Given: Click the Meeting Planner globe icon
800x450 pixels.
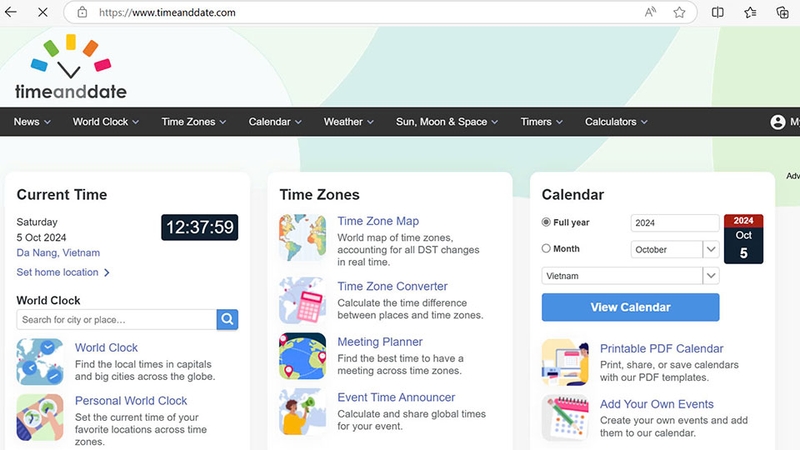Looking at the screenshot, I should [x=303, y=356].
